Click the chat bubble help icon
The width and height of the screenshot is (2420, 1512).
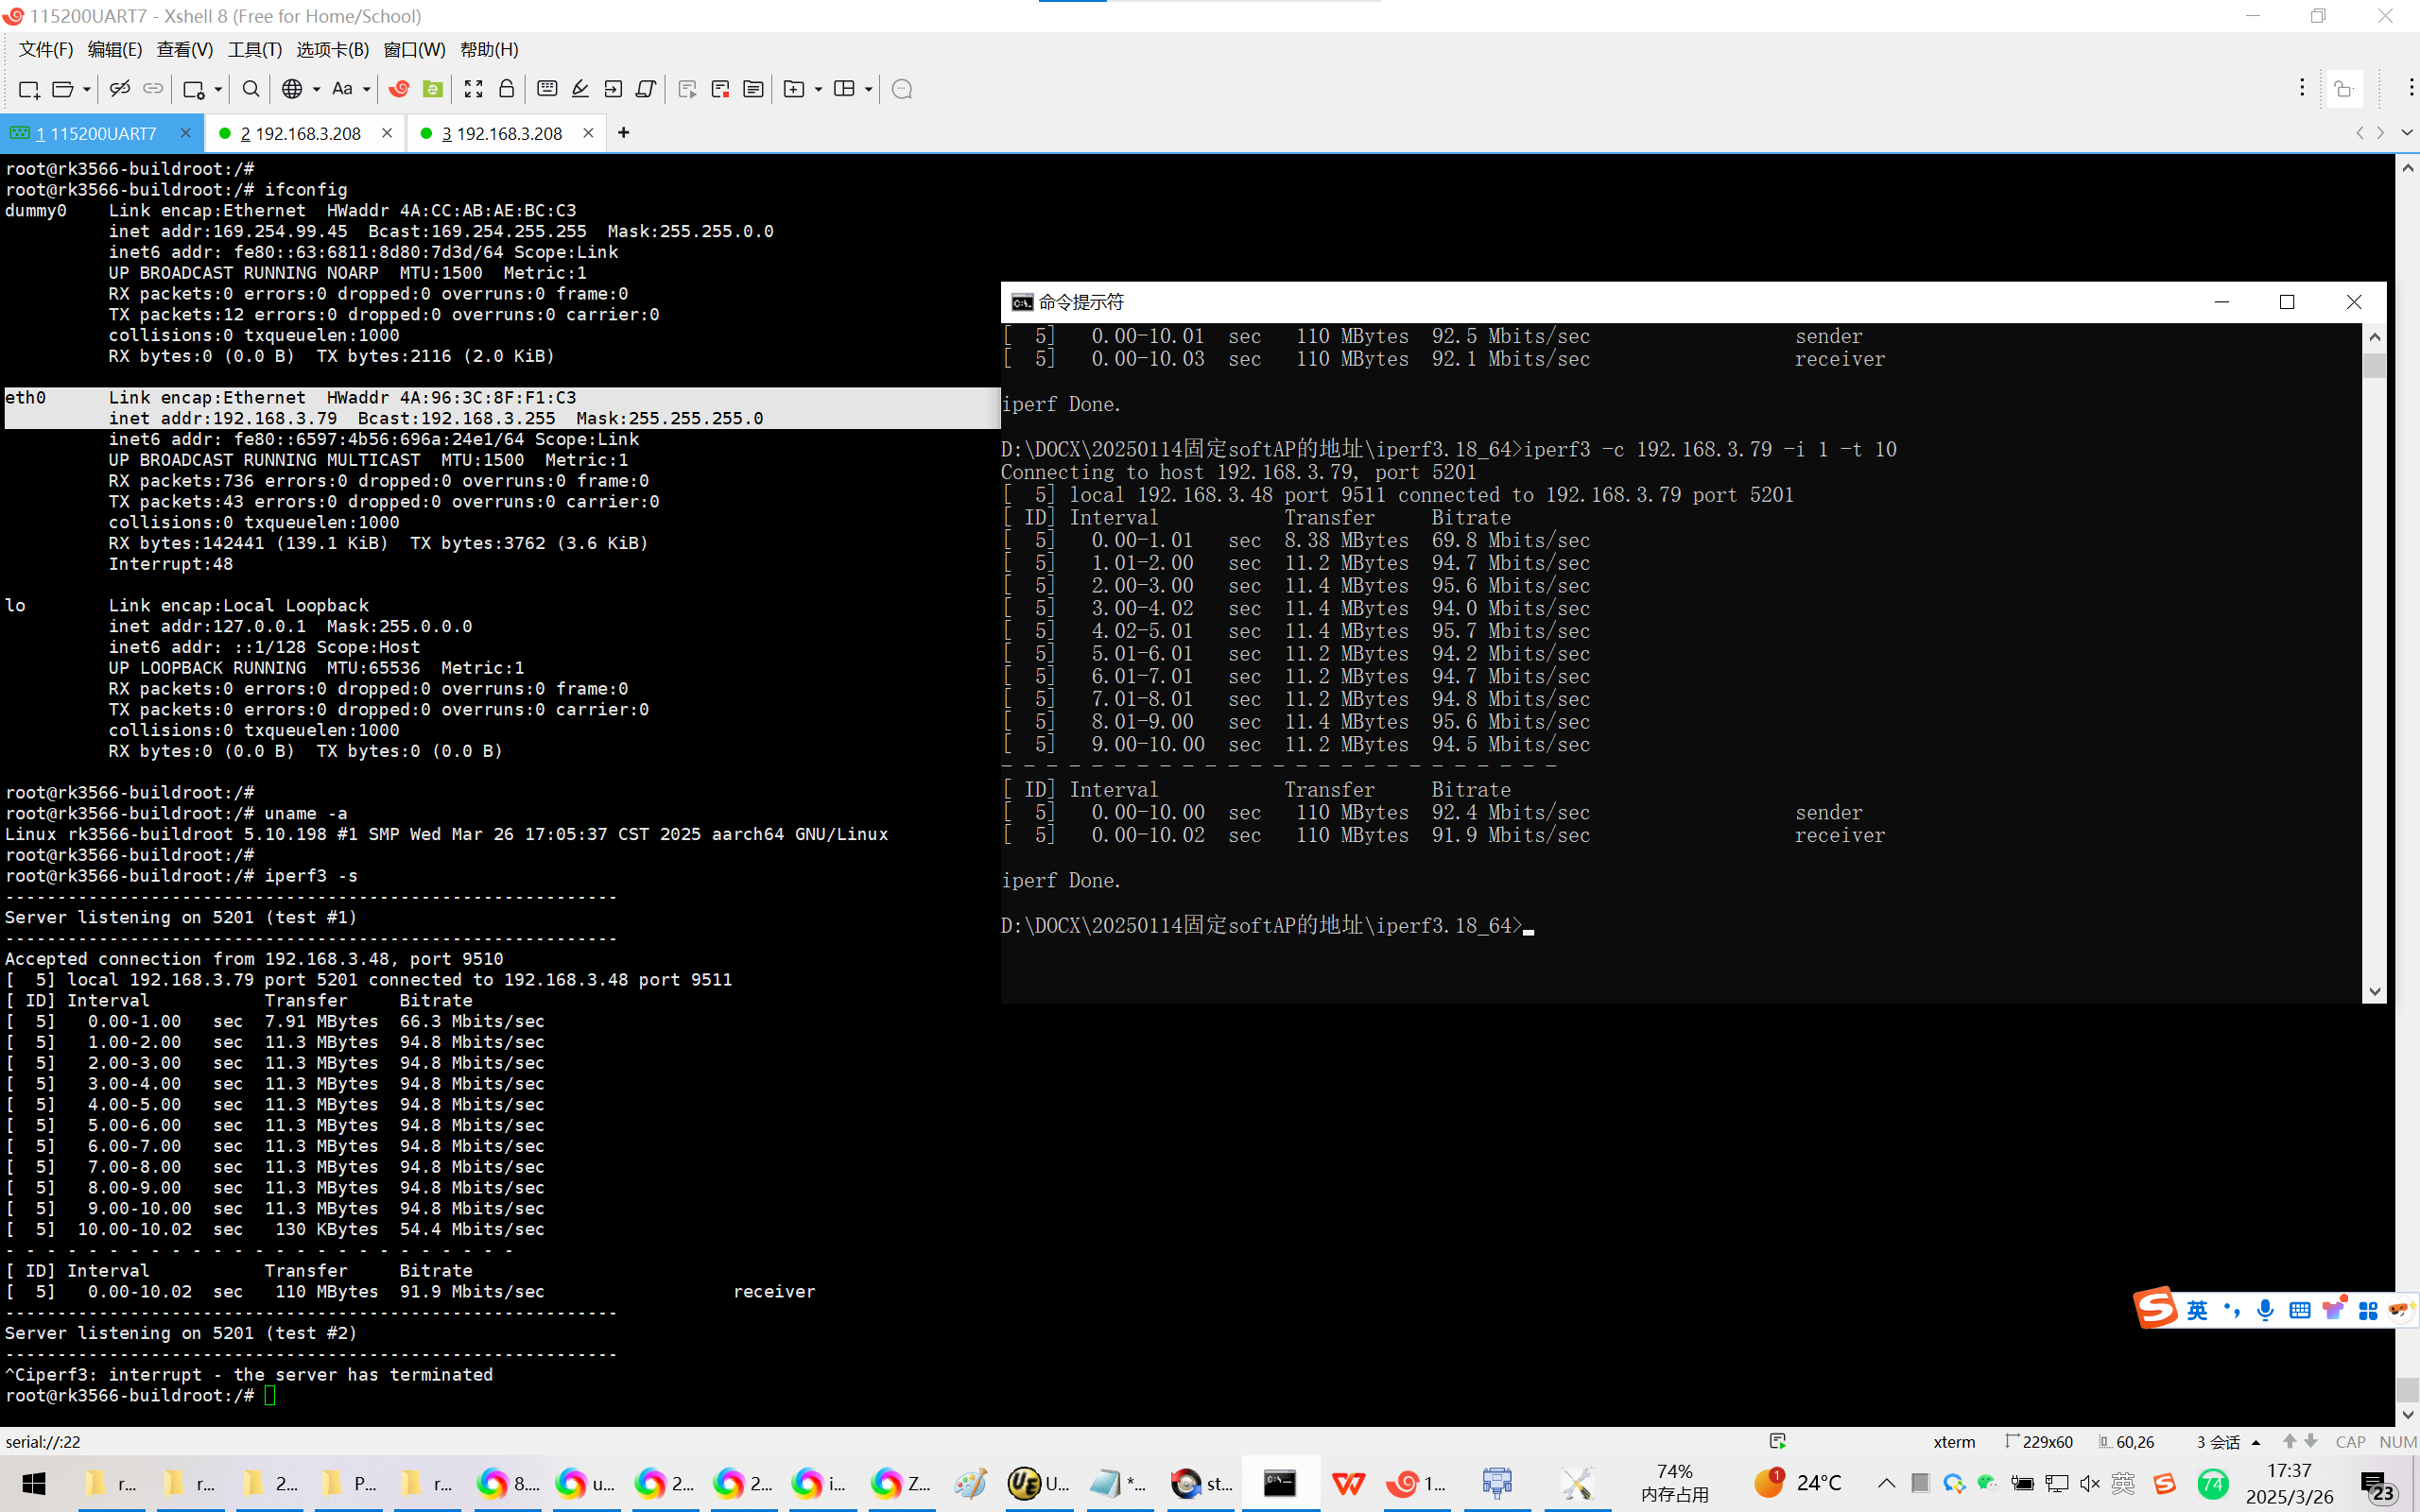(901, 89)
